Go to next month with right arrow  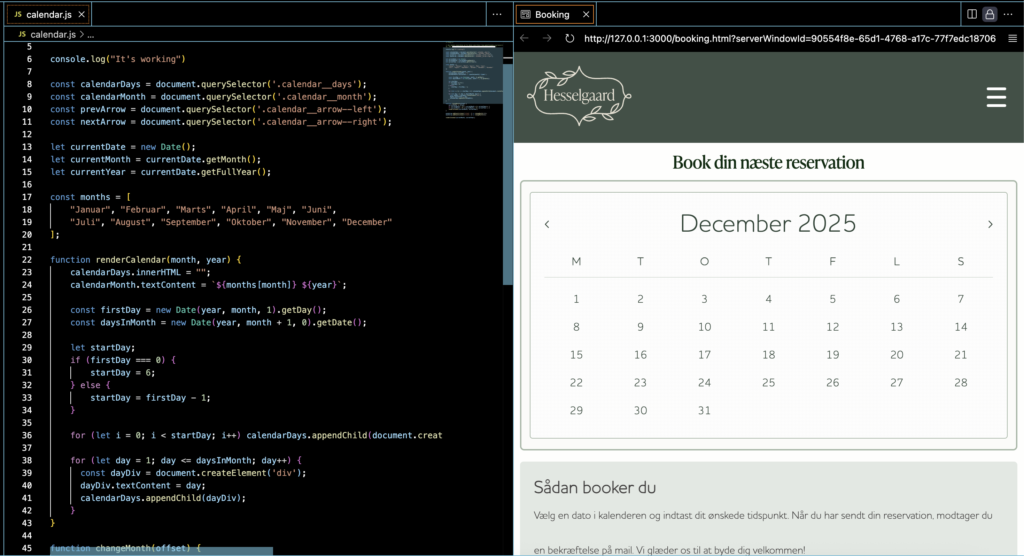pyautogui.click(x=990, y=224)
